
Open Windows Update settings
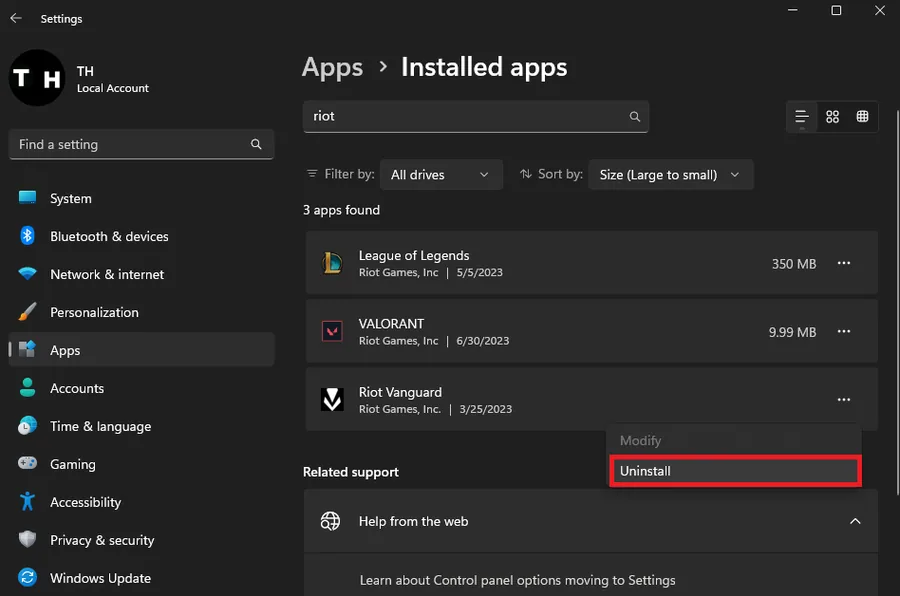click(141, 578)
